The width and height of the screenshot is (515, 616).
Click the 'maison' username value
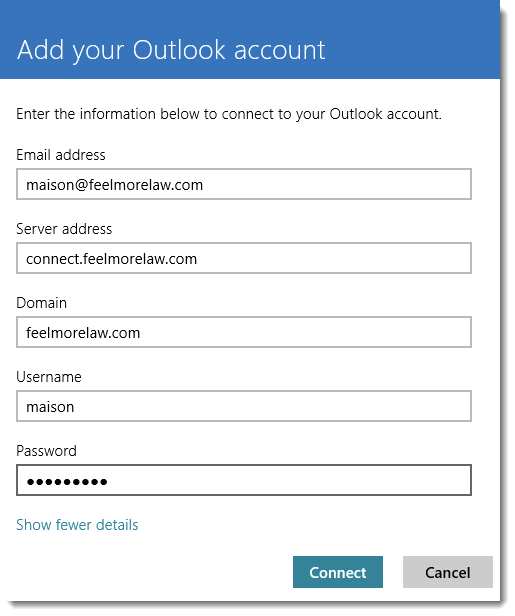pyautogui.click(x=50, y=407)
